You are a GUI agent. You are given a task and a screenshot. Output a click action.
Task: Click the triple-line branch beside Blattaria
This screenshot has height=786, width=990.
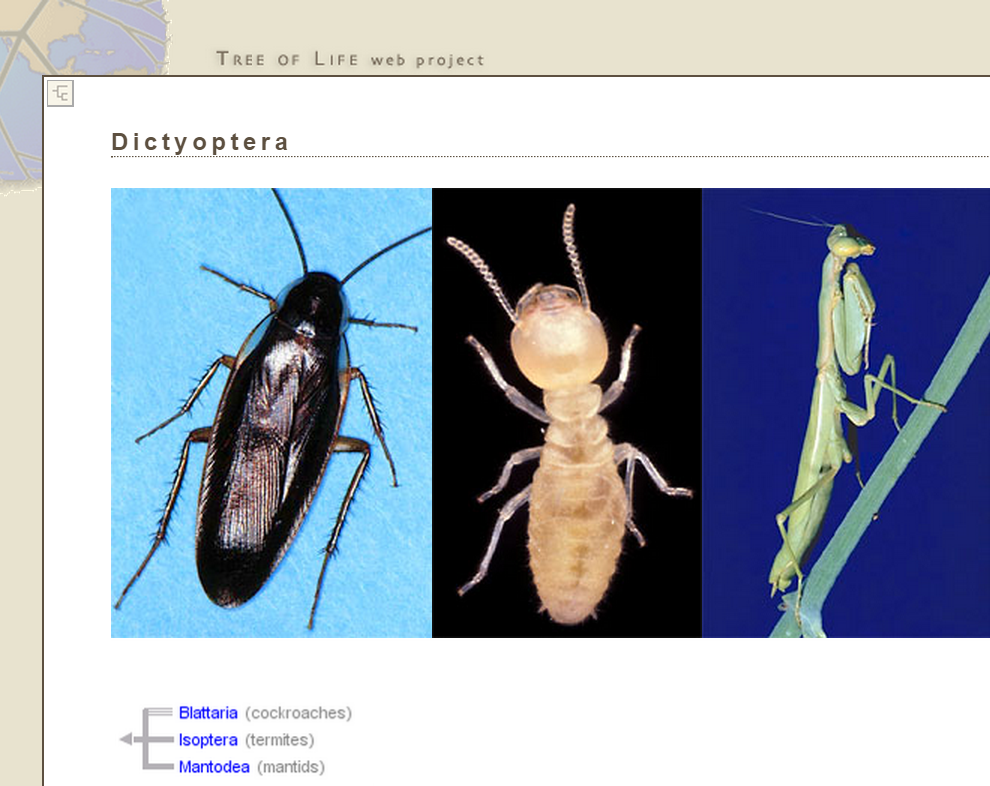point(160,712)
